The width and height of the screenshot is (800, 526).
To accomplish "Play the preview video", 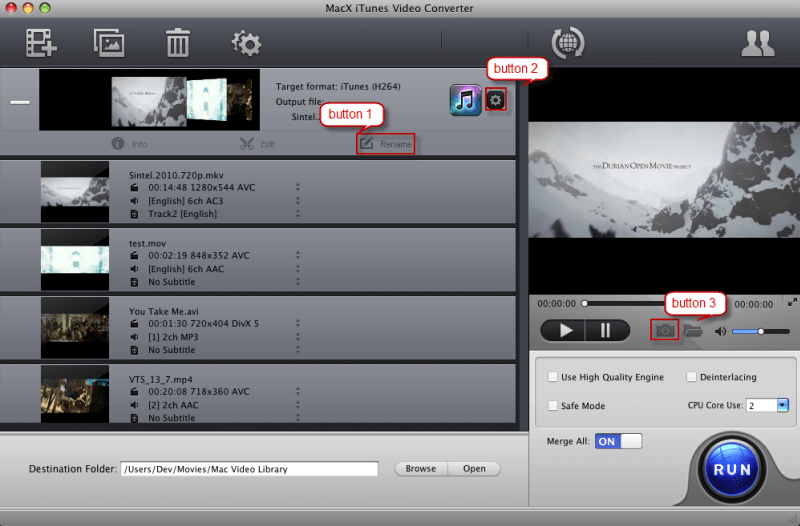I will click(x=563, y=331).
